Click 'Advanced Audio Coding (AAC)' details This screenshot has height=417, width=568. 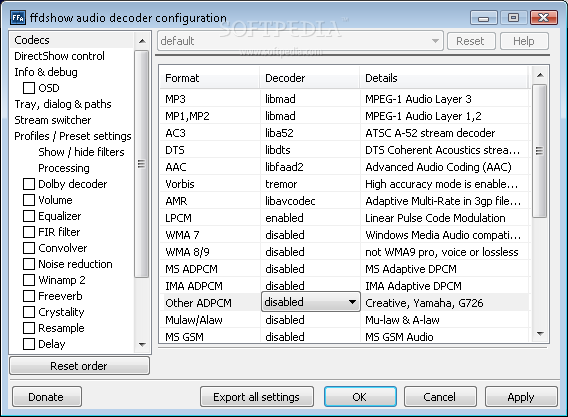[x=438, y=167]
